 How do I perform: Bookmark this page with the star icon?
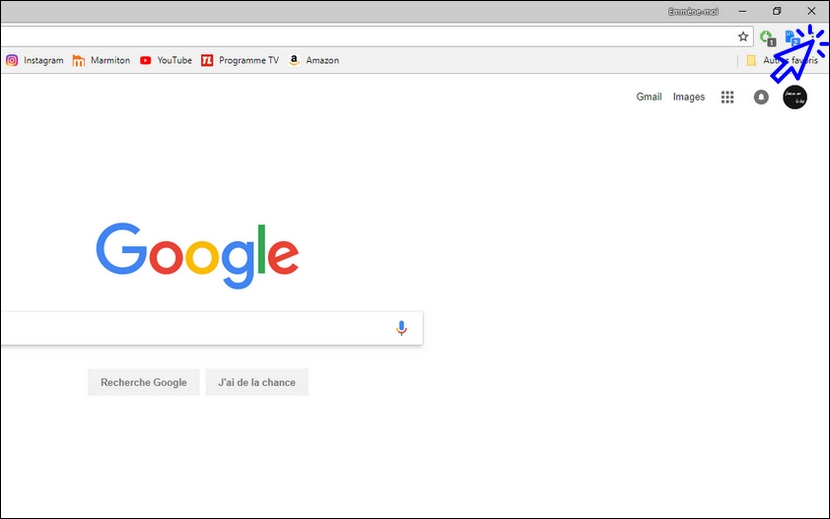click(743, 37)
